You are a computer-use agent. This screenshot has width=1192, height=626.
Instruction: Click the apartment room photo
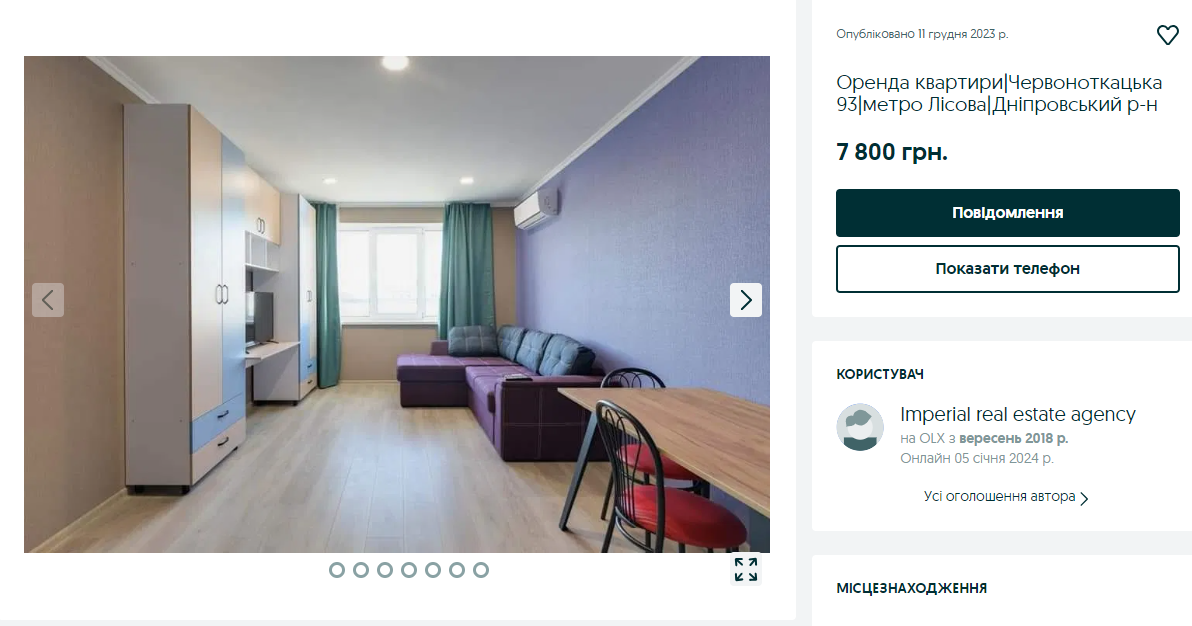(x=397, y=304)
